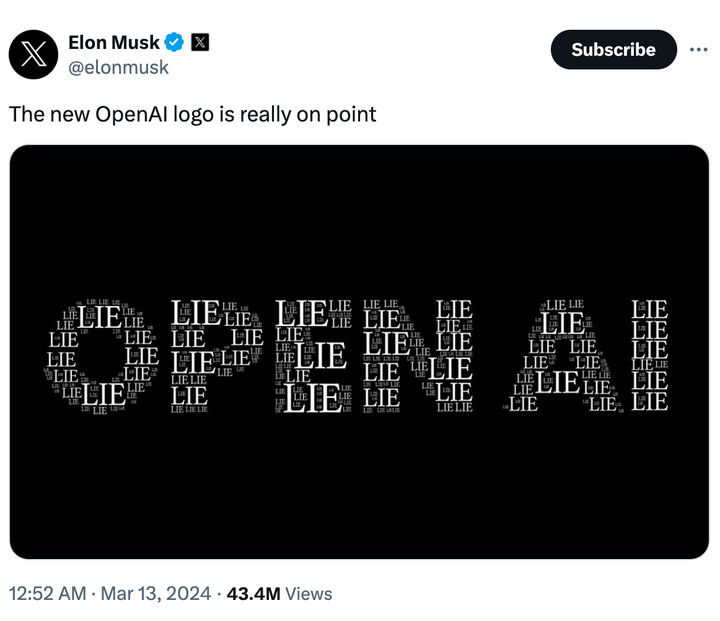Click the letter E in the image
The image size is (720, 621).
[313, 356]
